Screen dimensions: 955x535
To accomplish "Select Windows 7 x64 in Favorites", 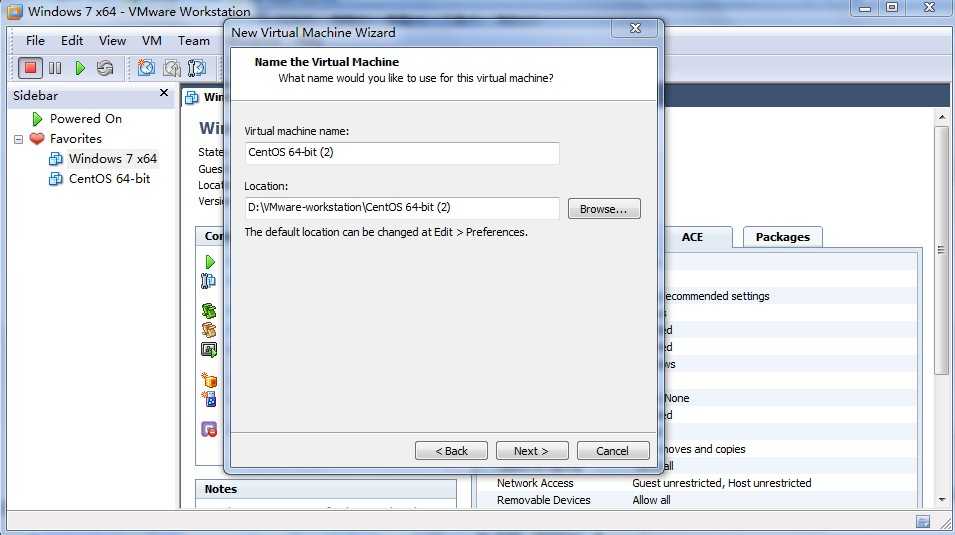I will [x=113, y=158].
